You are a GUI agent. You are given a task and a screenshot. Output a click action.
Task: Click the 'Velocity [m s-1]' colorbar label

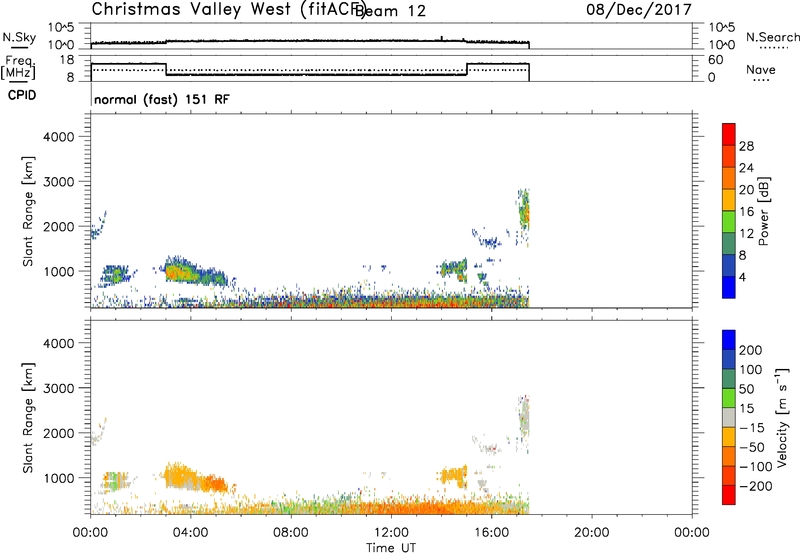click(x=782, y=417)
